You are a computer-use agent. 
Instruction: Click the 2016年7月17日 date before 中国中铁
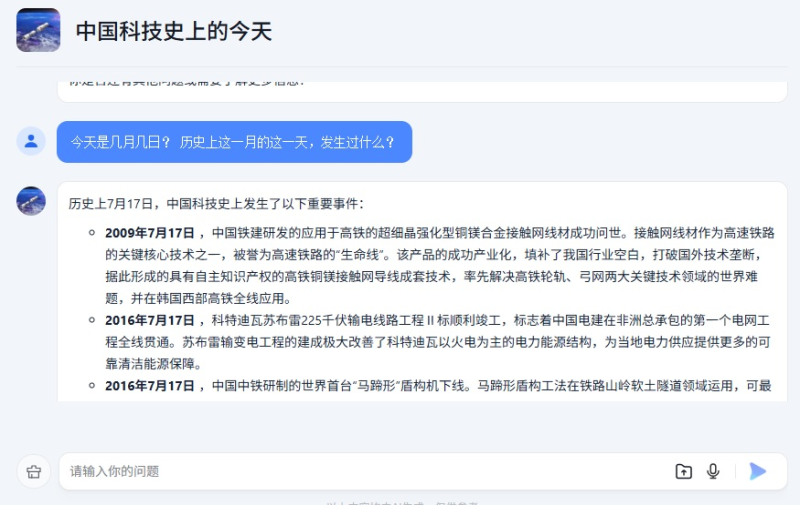tap(150, 386)
